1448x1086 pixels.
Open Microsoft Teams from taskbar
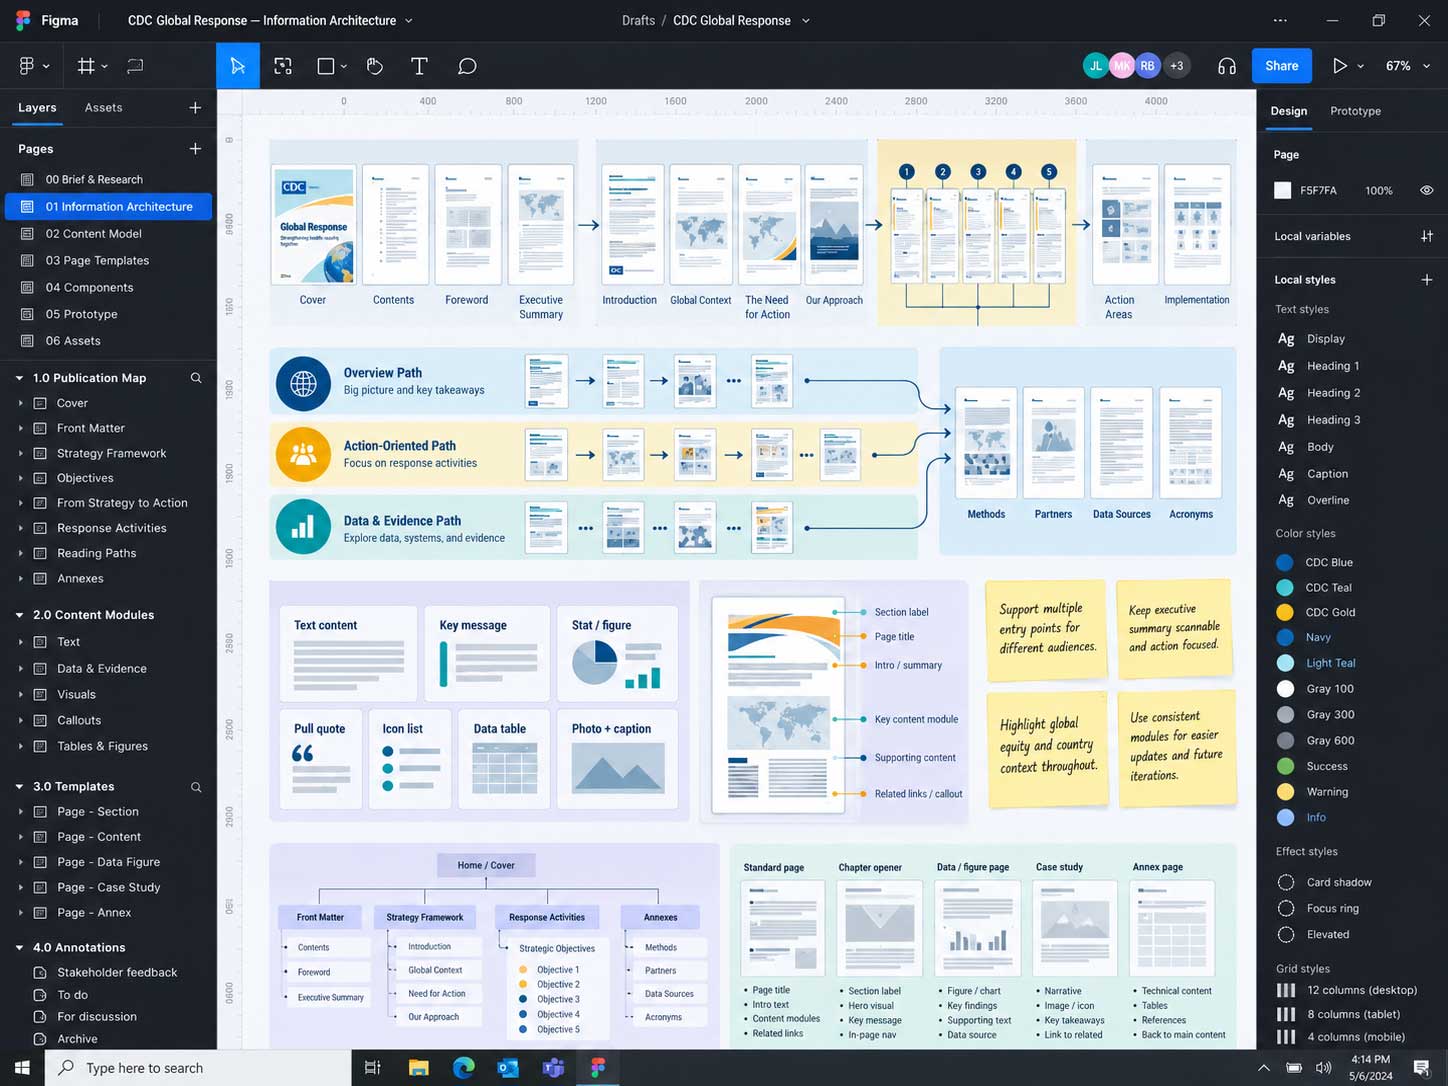553,1068
